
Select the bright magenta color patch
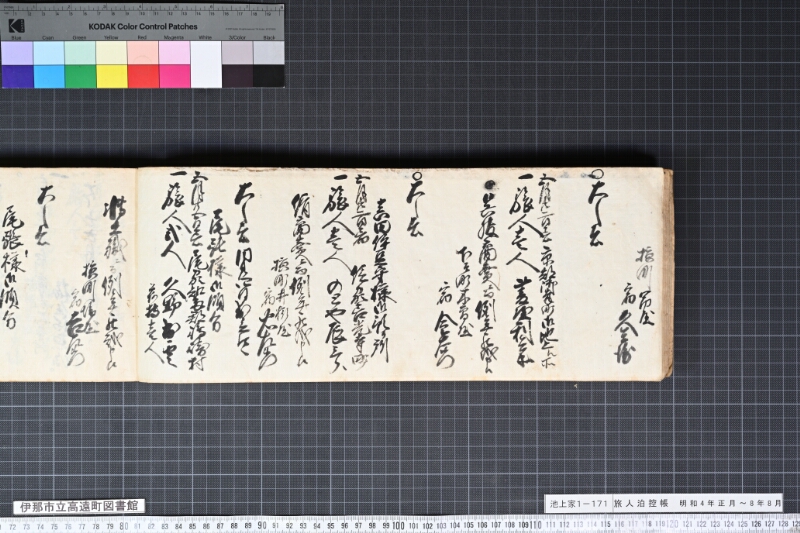(x=174, y=77)
